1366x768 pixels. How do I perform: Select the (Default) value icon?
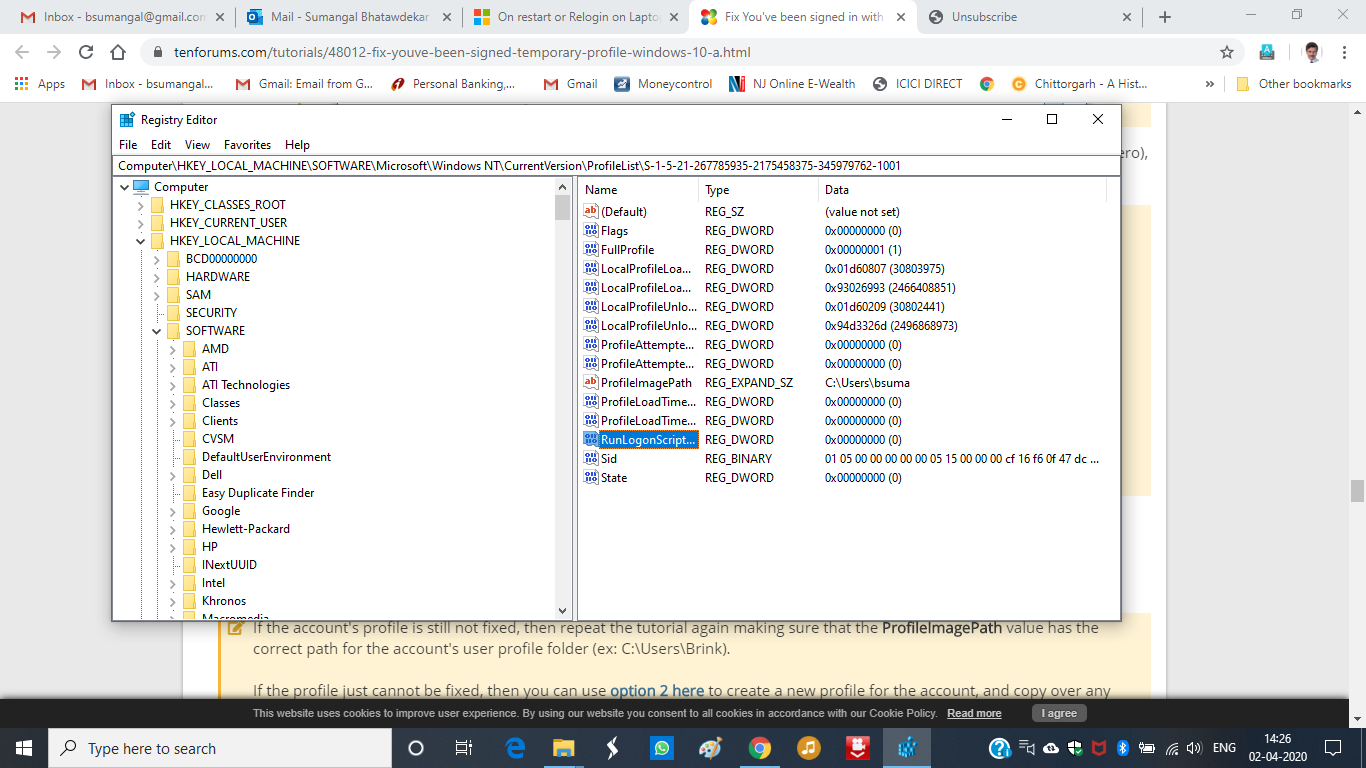pos(591,212)
